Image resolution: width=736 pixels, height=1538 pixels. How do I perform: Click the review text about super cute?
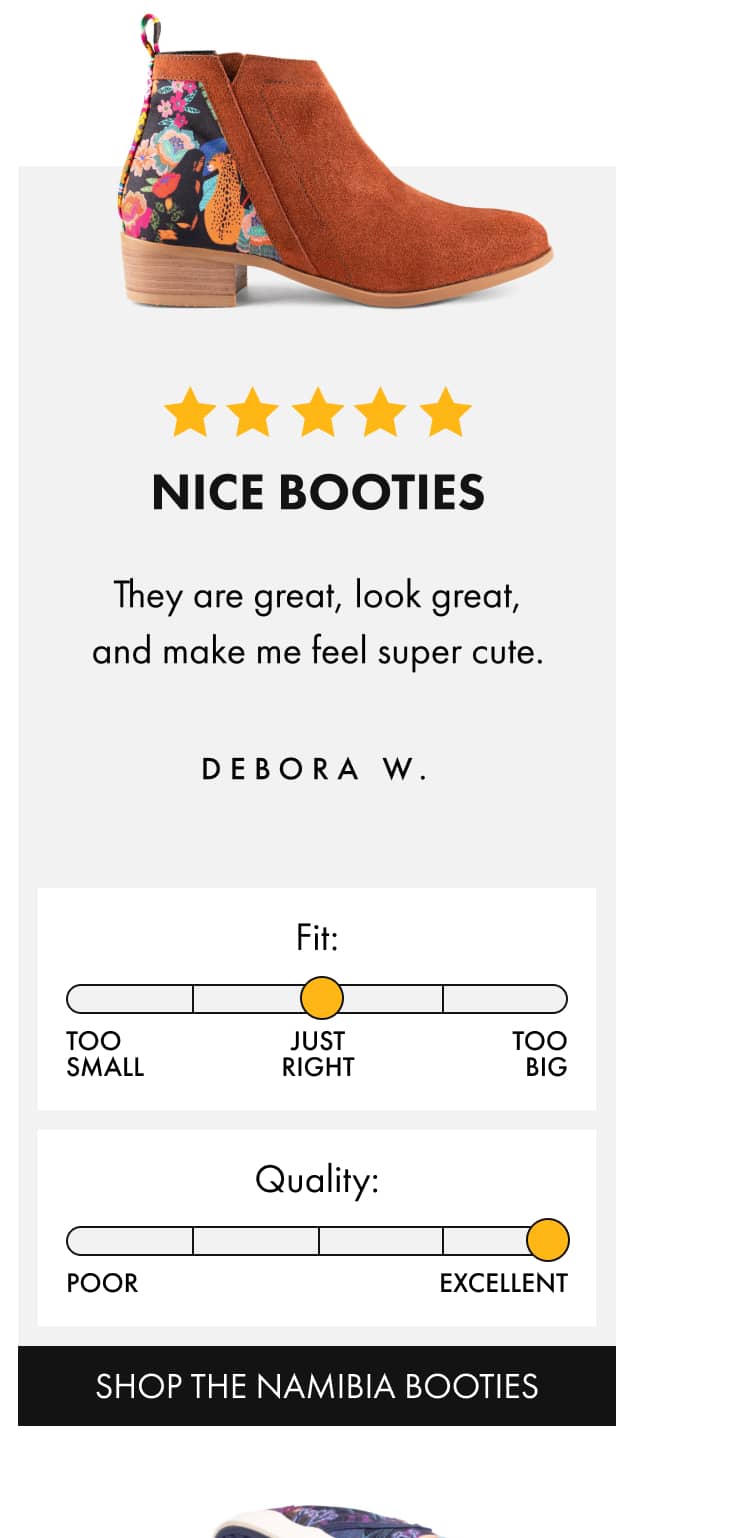tap(317, 623)
